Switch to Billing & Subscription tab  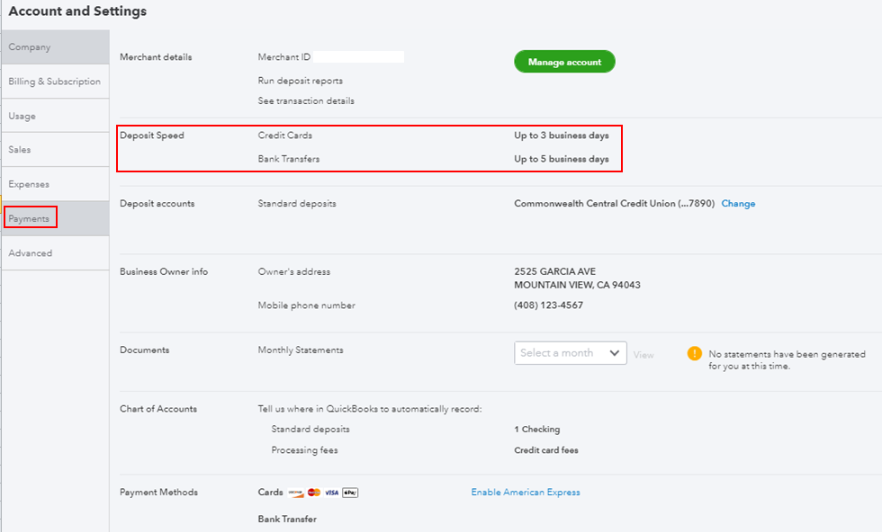click(54, 82)
